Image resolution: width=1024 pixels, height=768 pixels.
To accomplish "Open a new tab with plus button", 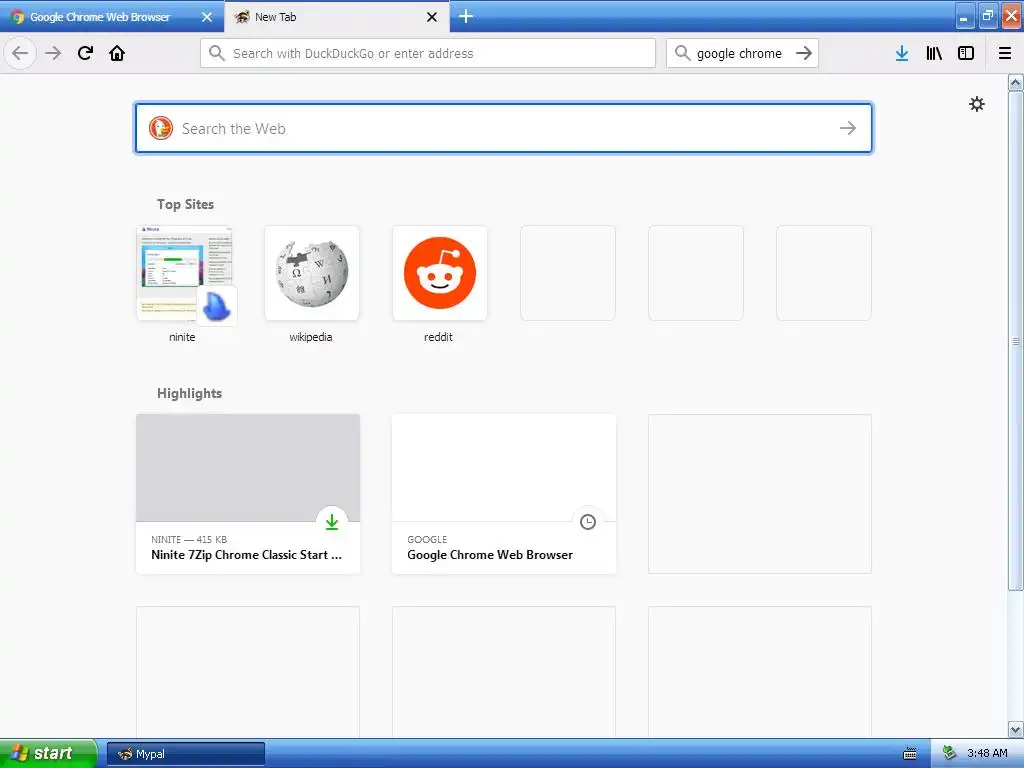I will [x=466, y=16].
